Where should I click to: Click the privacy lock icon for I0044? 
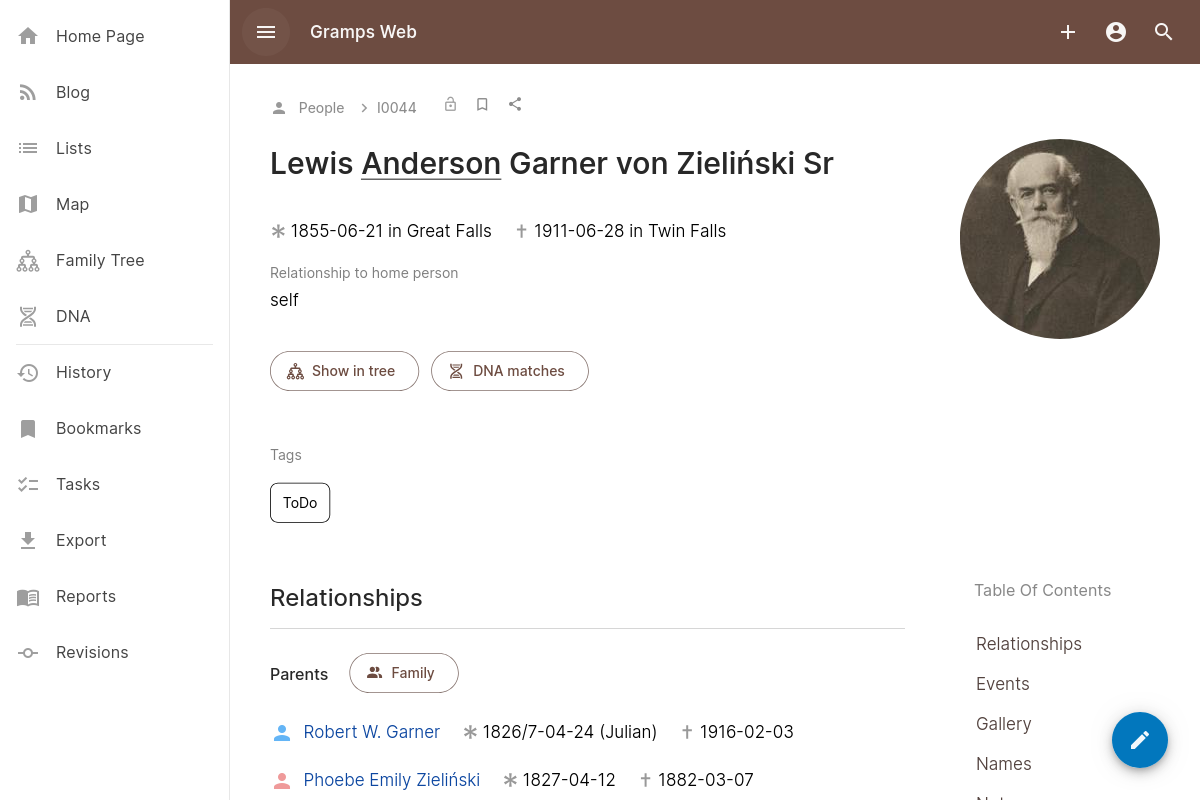450,104
